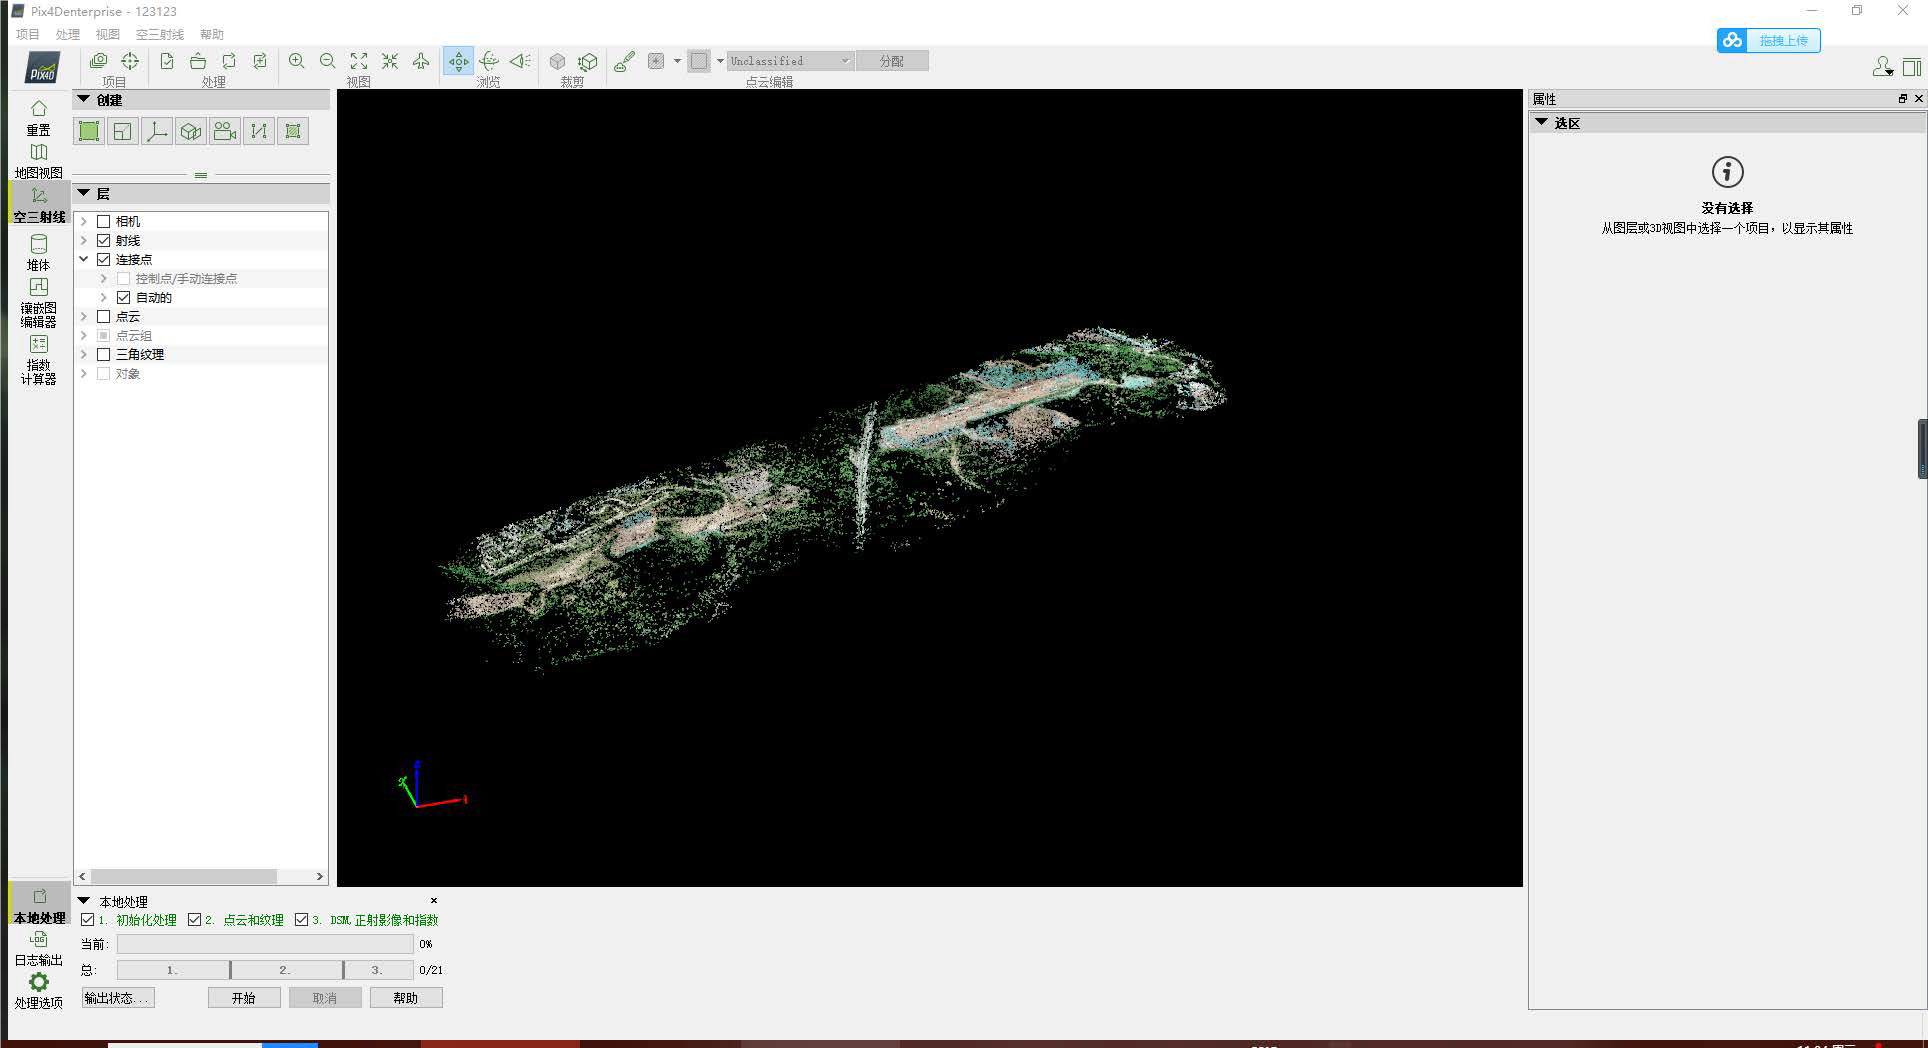Uncheck the 射线 layer checkbox

click(104, 240)
